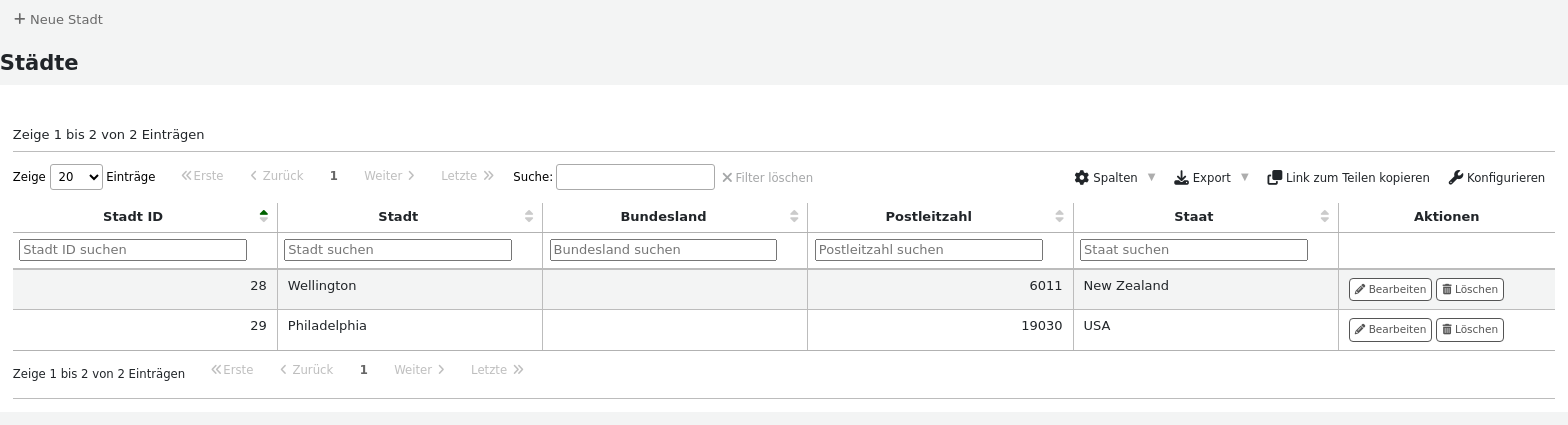Click the Export download icon
This screenshot has width=1568, height=425.
[1181, 177]
